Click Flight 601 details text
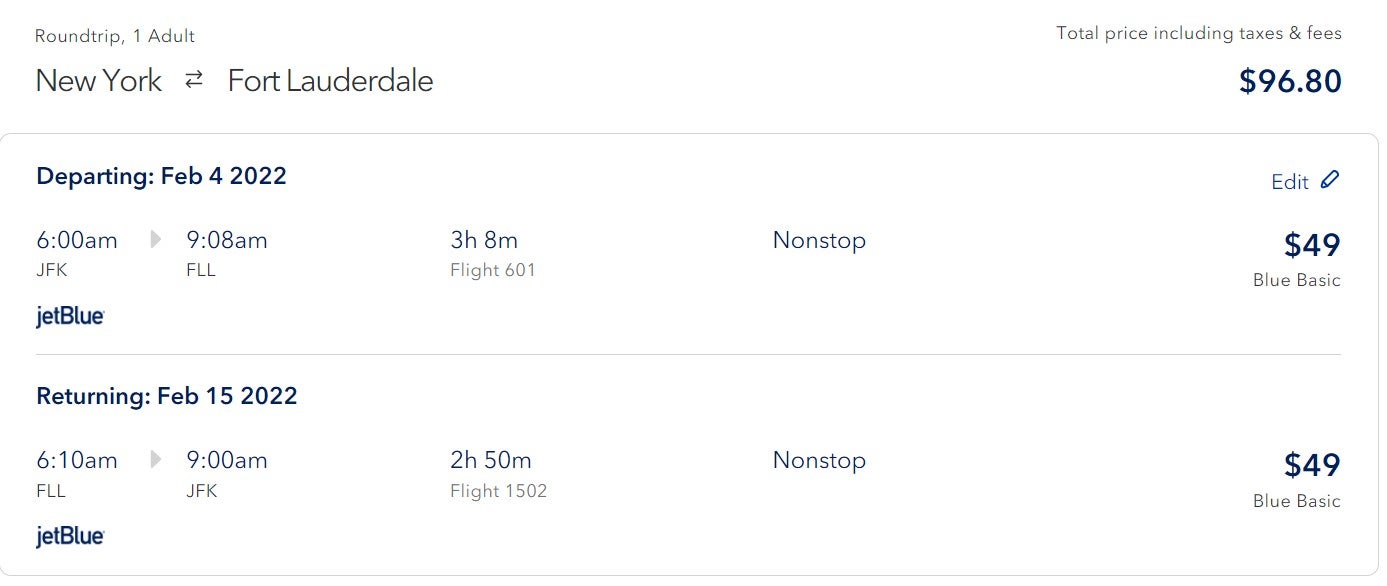1387x586 pixels. [x=492, y=270]
